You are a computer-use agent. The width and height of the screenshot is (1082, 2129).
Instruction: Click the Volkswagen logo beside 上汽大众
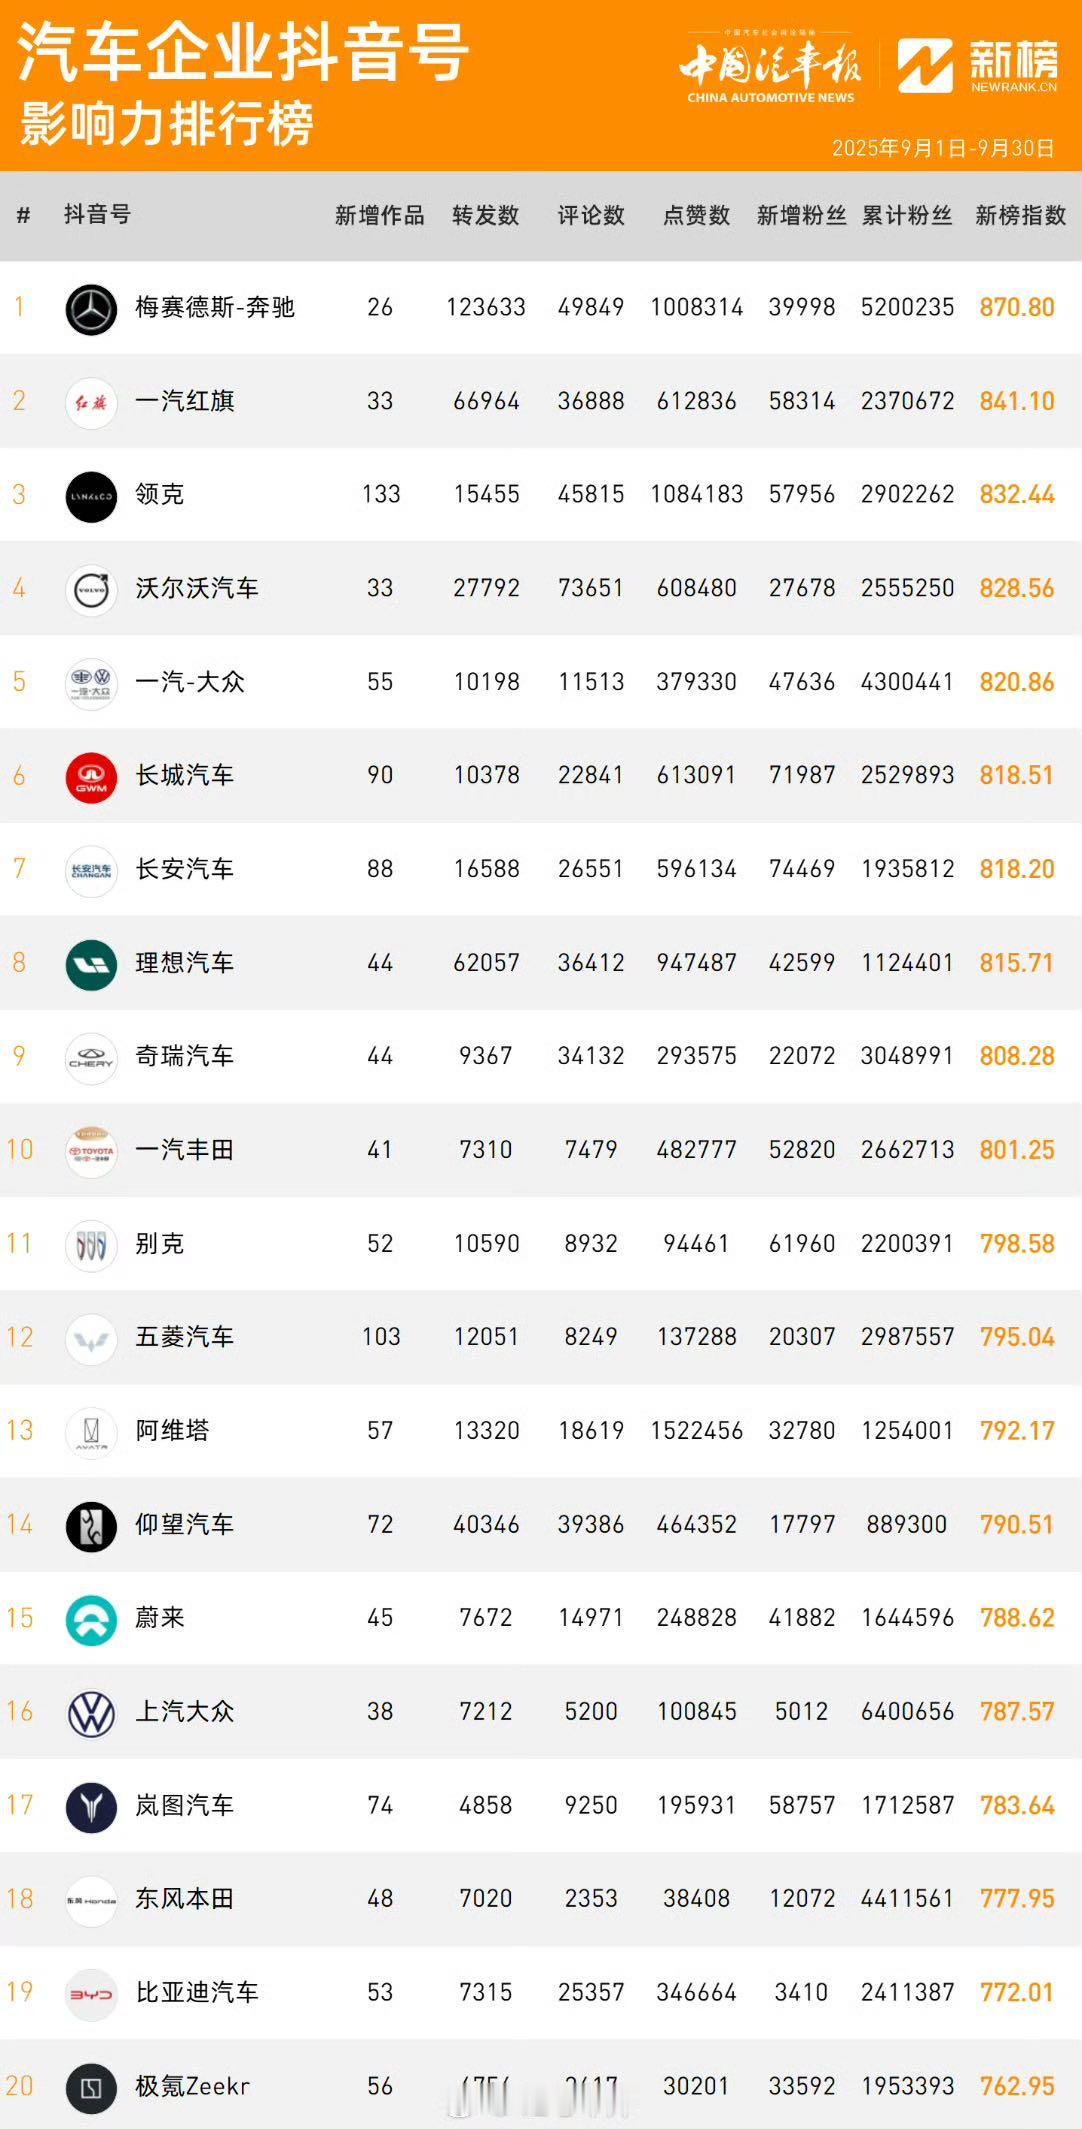[91, 1714]
